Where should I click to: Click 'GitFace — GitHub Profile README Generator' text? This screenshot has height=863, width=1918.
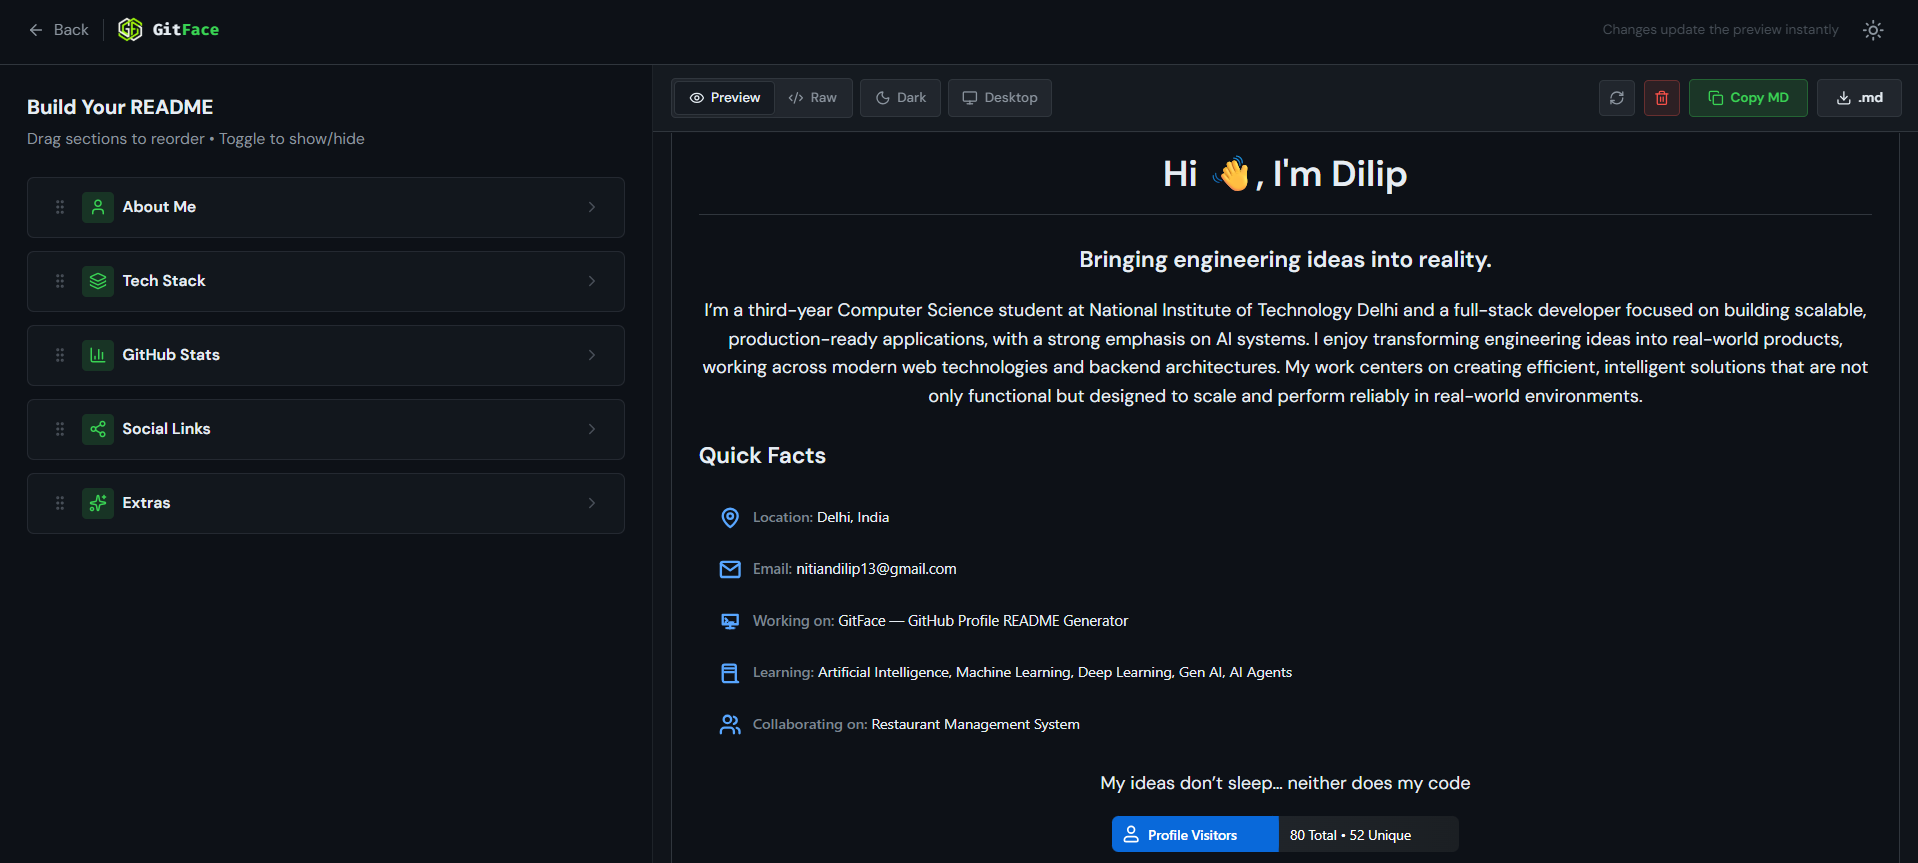983,621
